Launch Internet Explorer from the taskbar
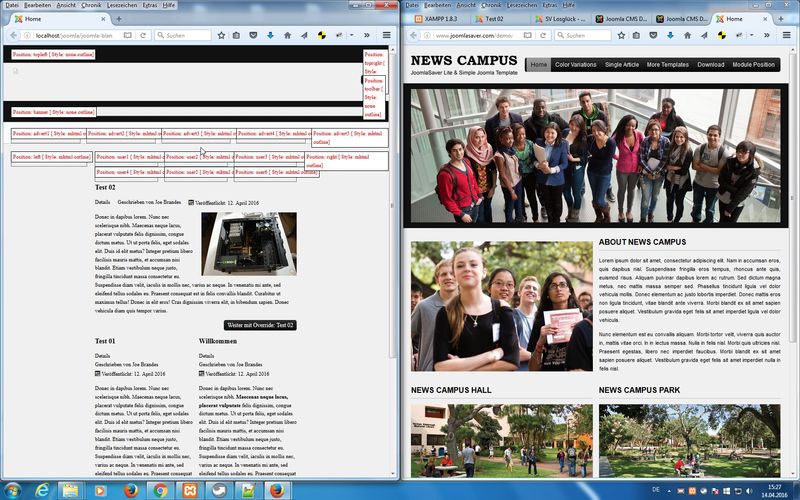Screen dimensions: 800x500 point(42,490)
